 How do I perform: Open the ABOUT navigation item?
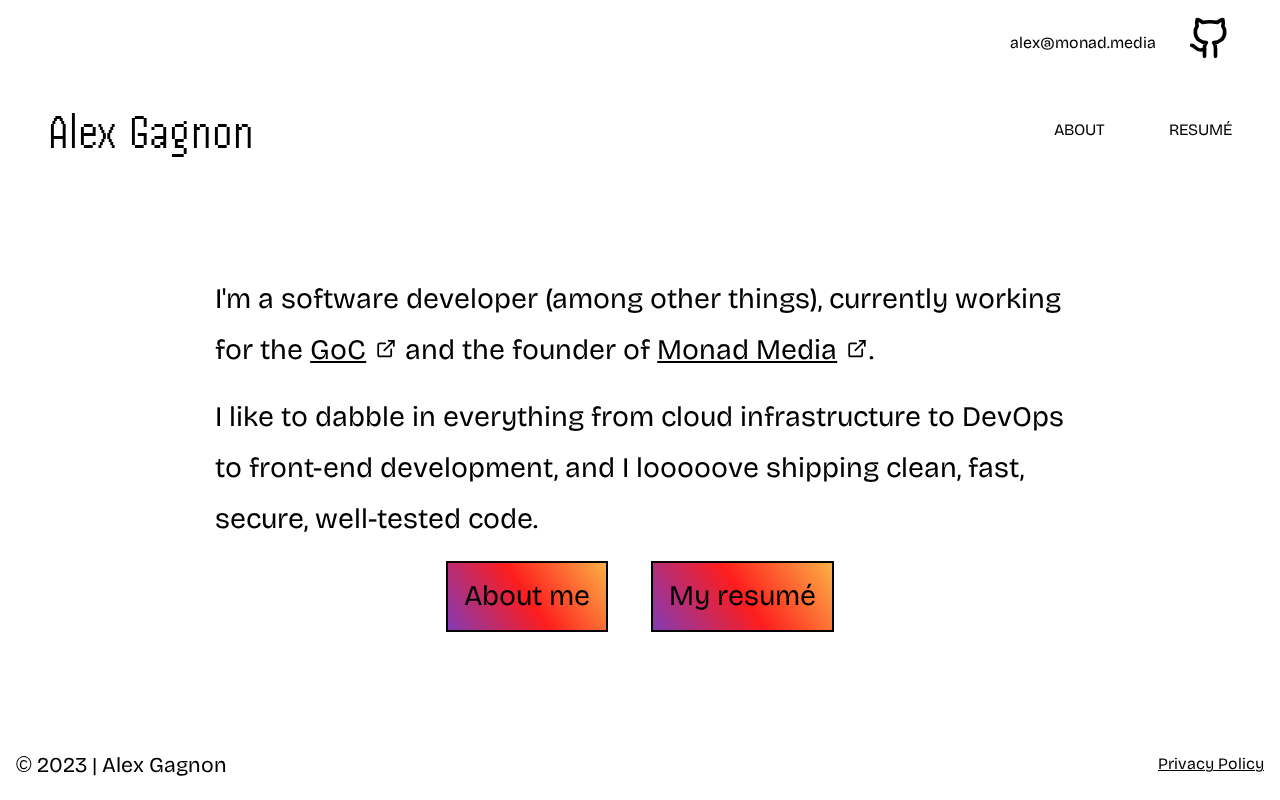tap(1079, 130)
